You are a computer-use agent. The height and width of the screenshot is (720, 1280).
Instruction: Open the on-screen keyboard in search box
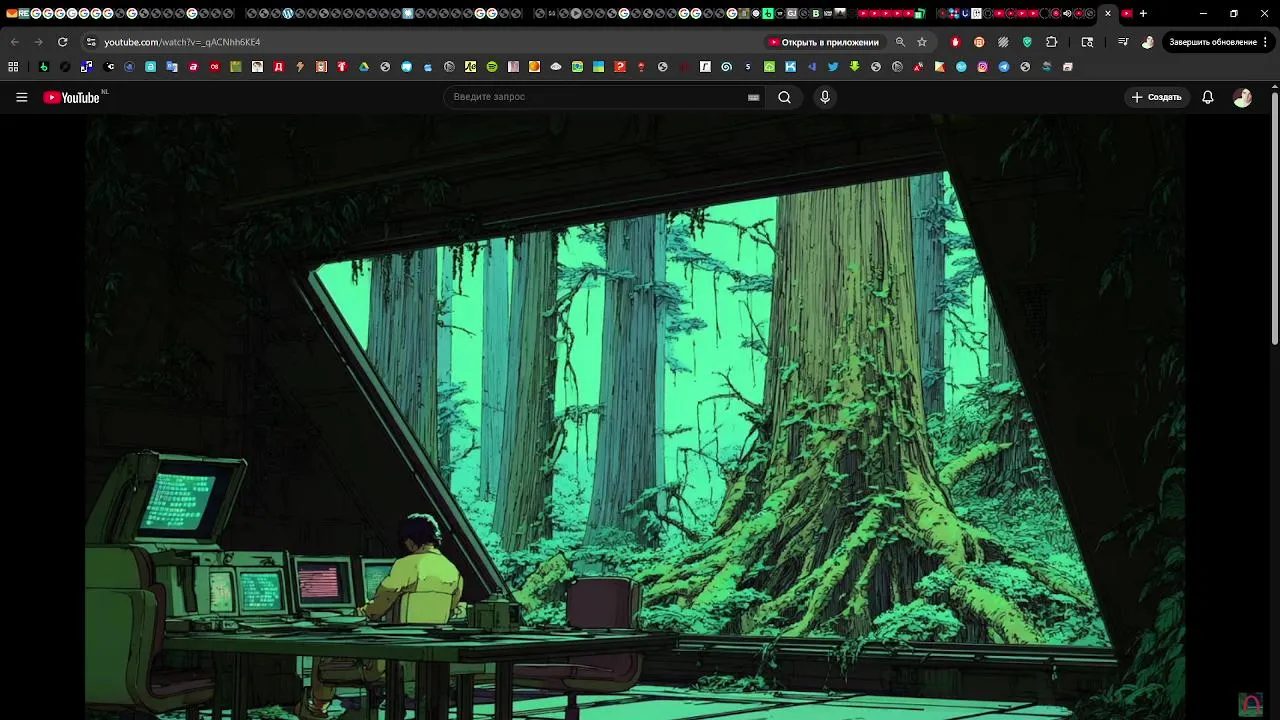point(753,97)
